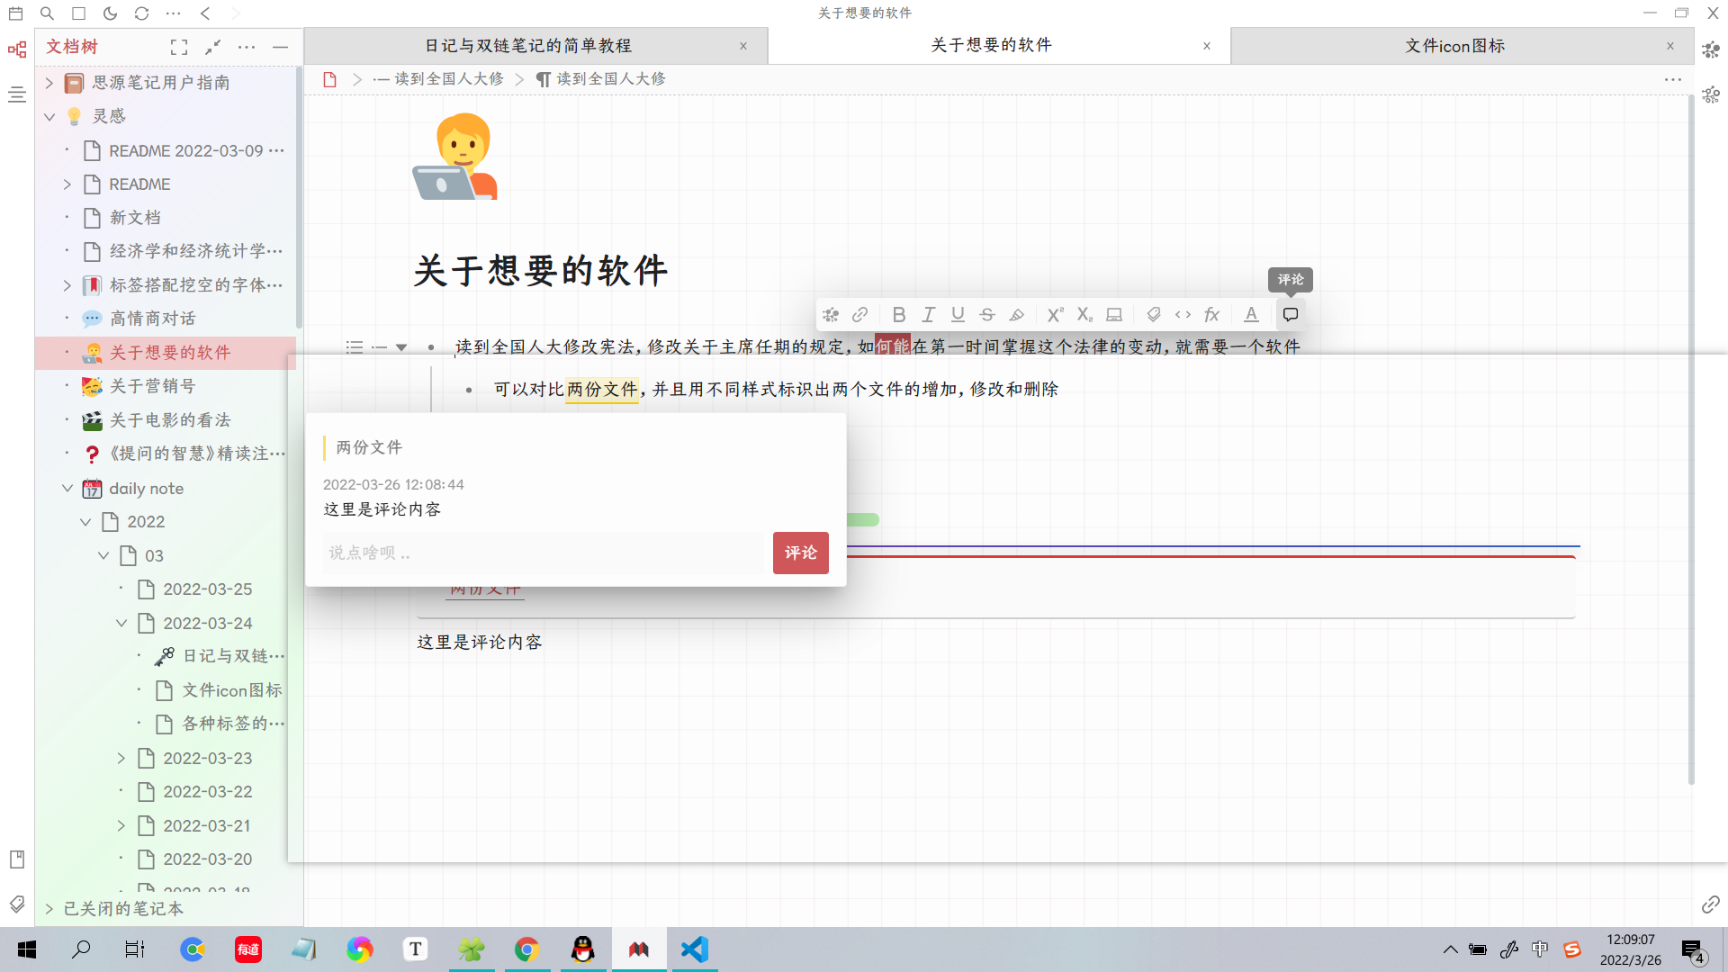Open document tree more options menu
The width and height of the screenshot is (1728, 972).
[x=247, y=47]
